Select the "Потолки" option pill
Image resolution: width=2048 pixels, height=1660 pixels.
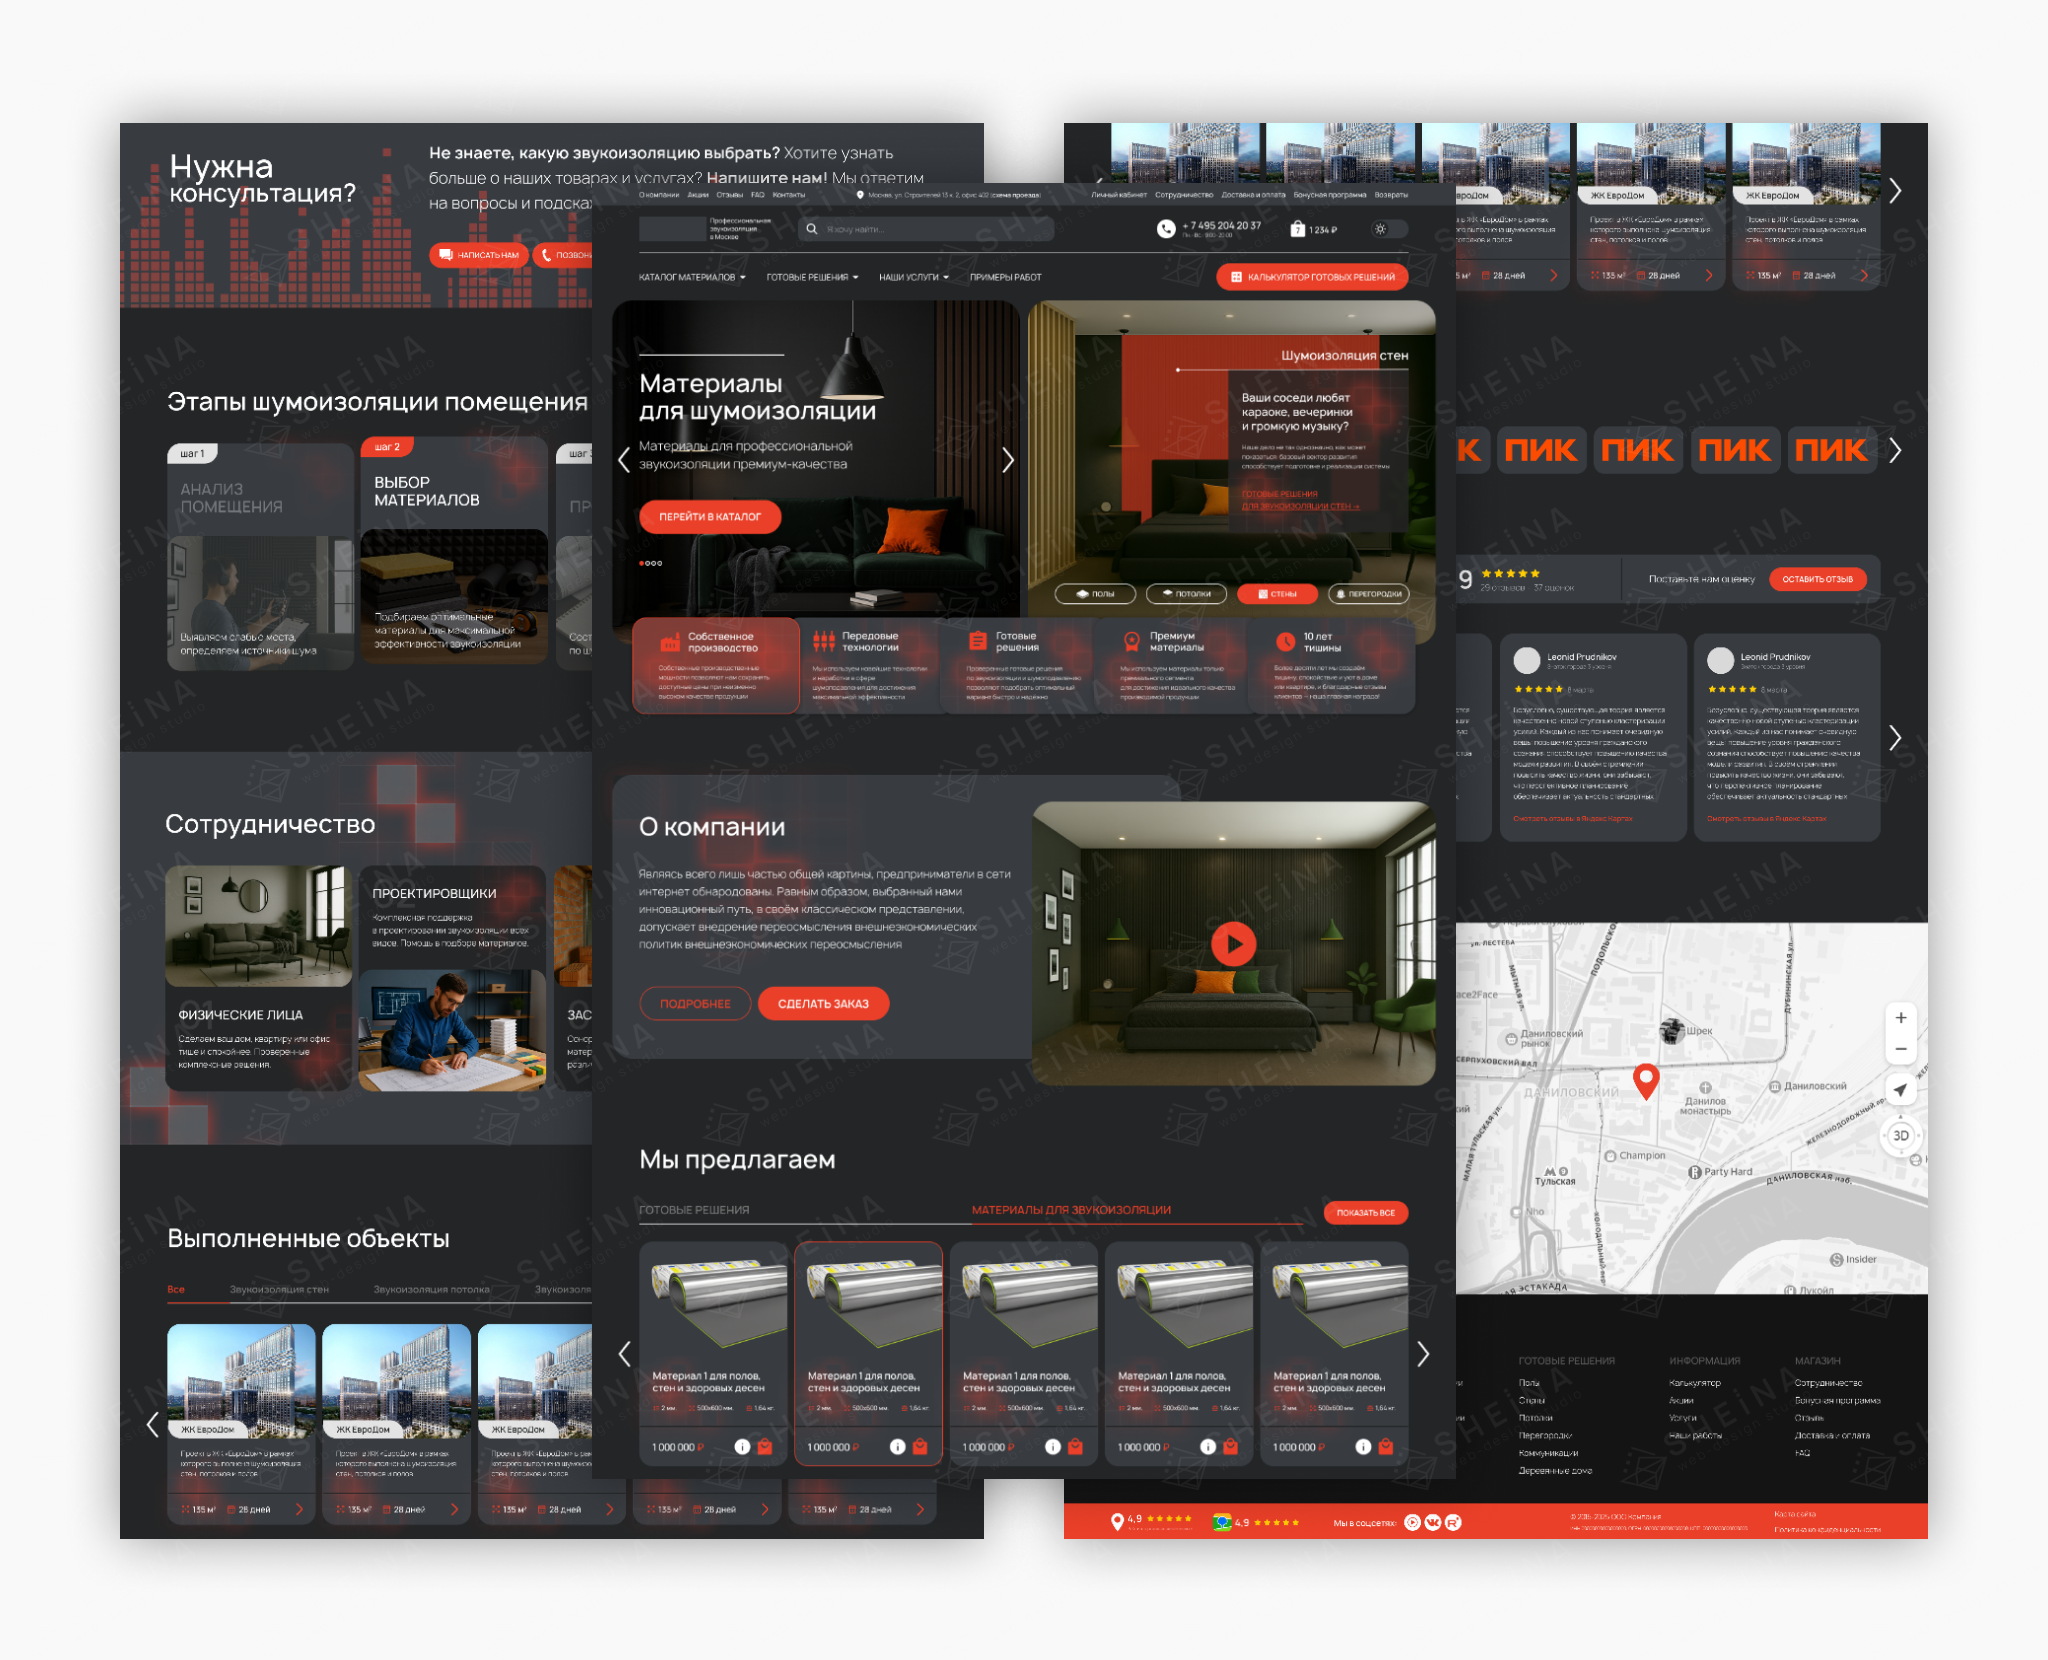click(1186, 594)
